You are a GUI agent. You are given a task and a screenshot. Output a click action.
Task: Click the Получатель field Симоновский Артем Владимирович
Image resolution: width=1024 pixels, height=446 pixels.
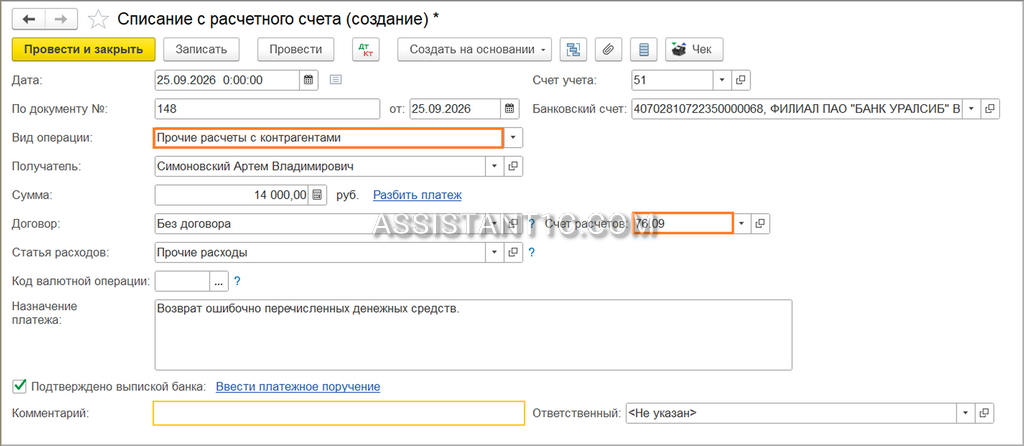pyautogui.click(x=320, y=167)
